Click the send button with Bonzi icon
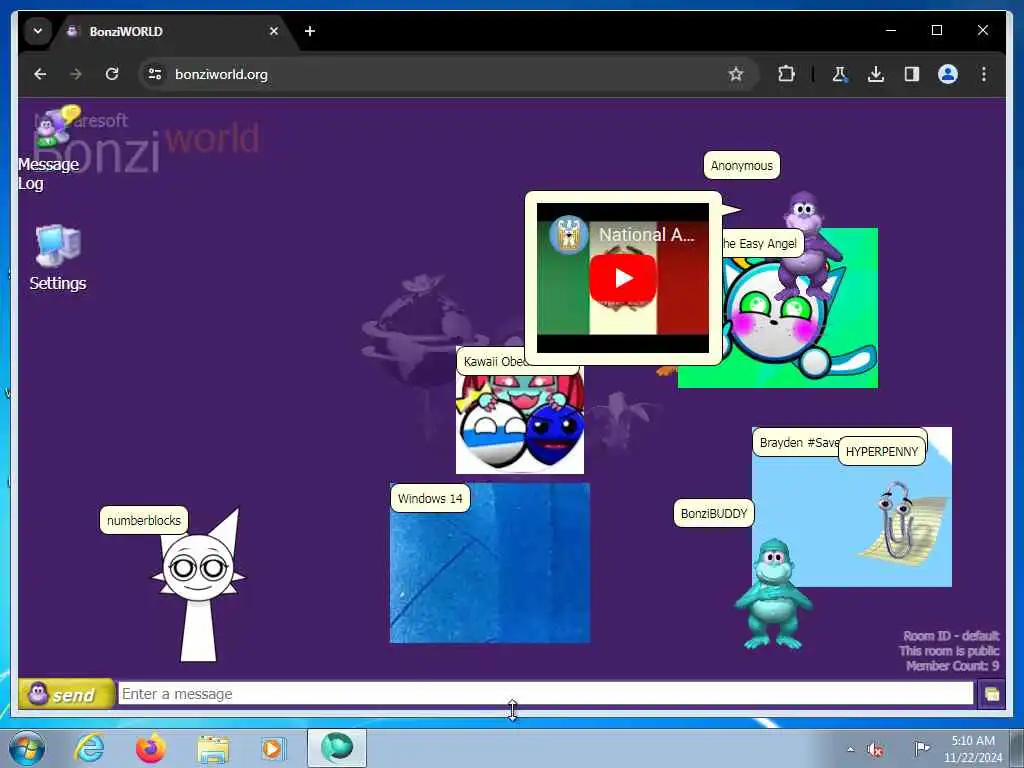Viewport: 1024px width, 768px height. click(66, 694)
